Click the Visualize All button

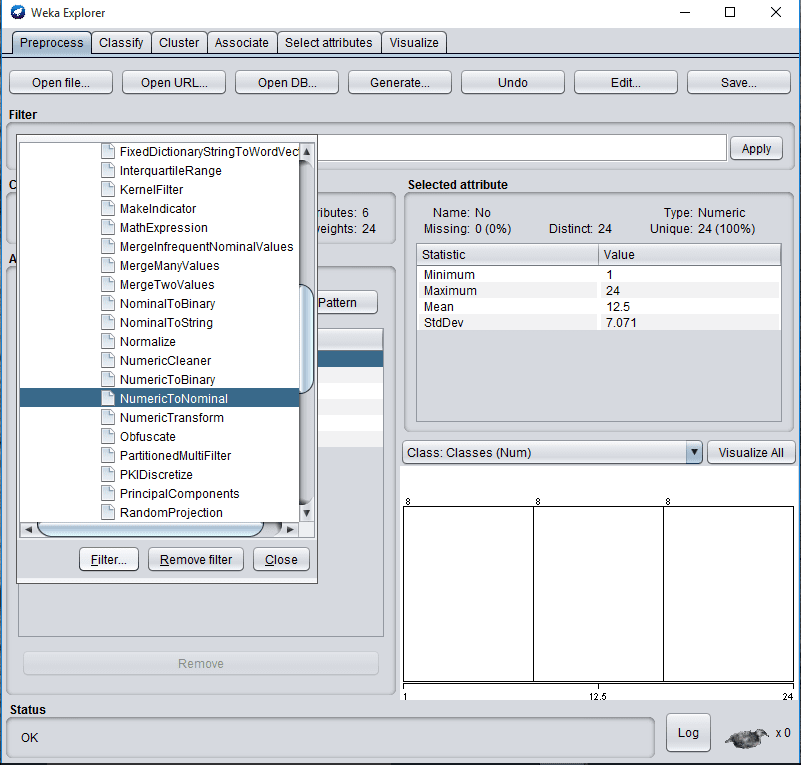pyautogui.click(x=751, y=452)
